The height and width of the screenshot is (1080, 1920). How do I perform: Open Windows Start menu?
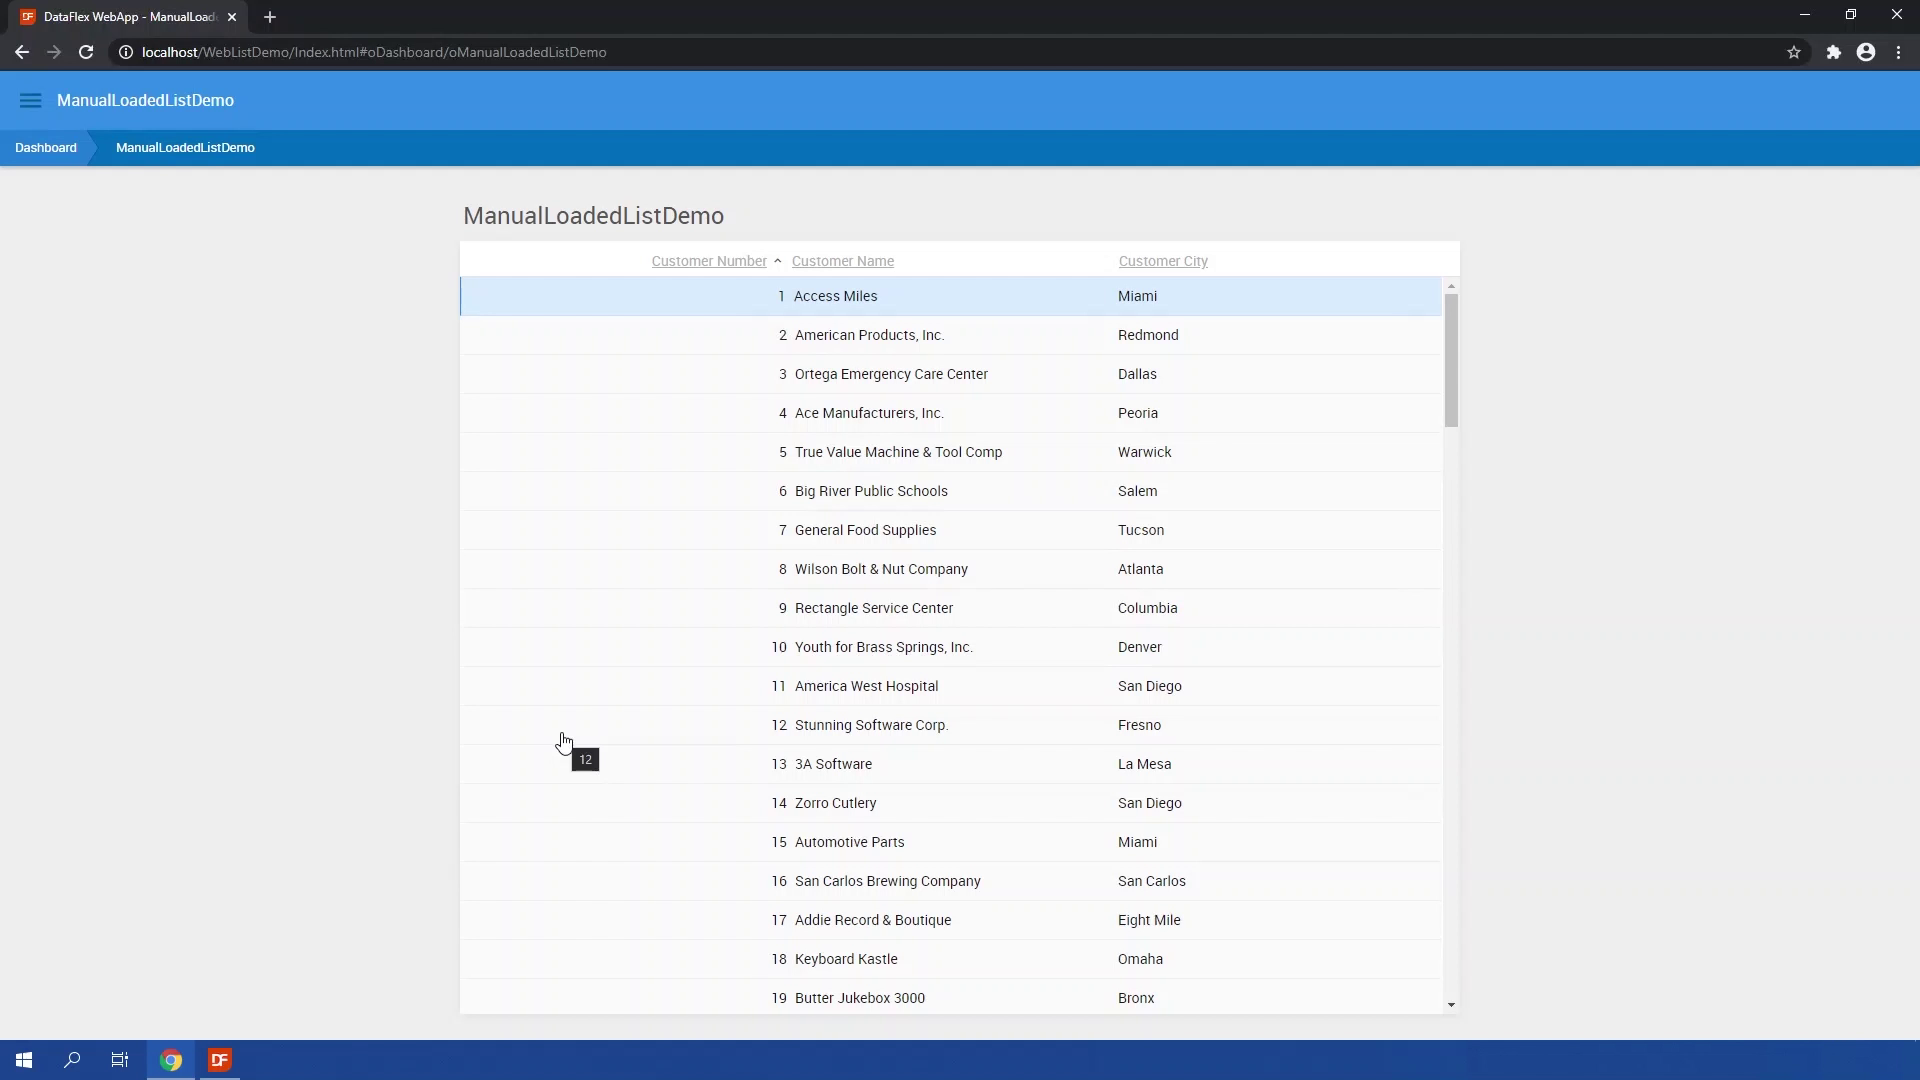click(24, 1060)
